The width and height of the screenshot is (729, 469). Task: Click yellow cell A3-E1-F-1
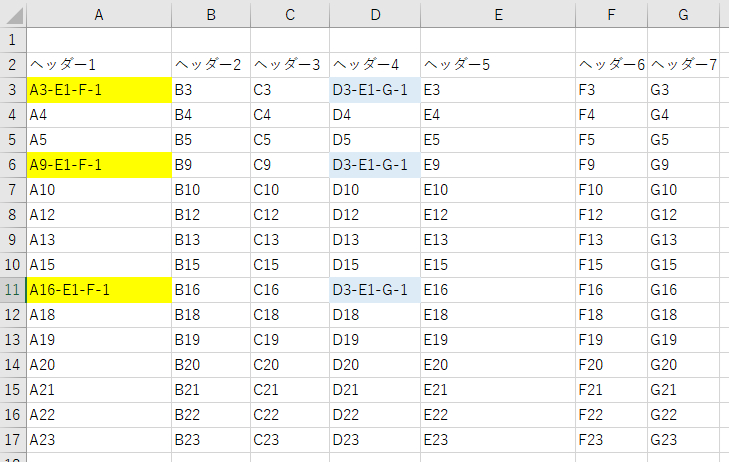[x=98, y=90]
